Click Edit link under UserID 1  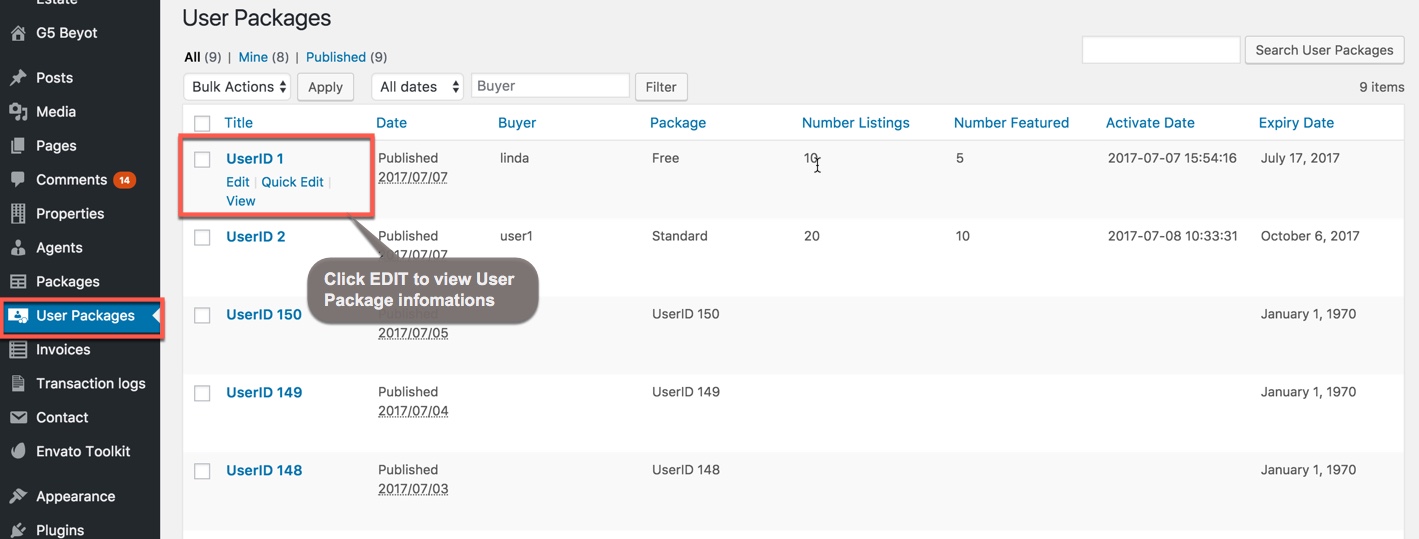[x=238, y=182]
